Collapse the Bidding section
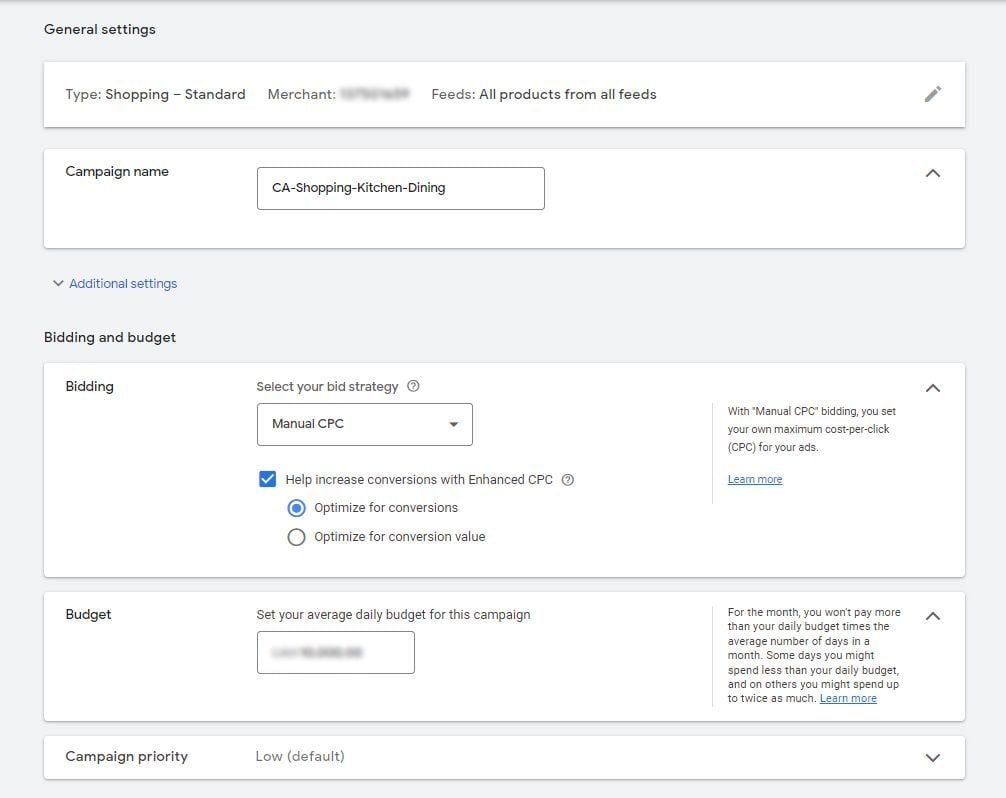The width and height of the screenshot is (1006, 798). click(933, 388)
